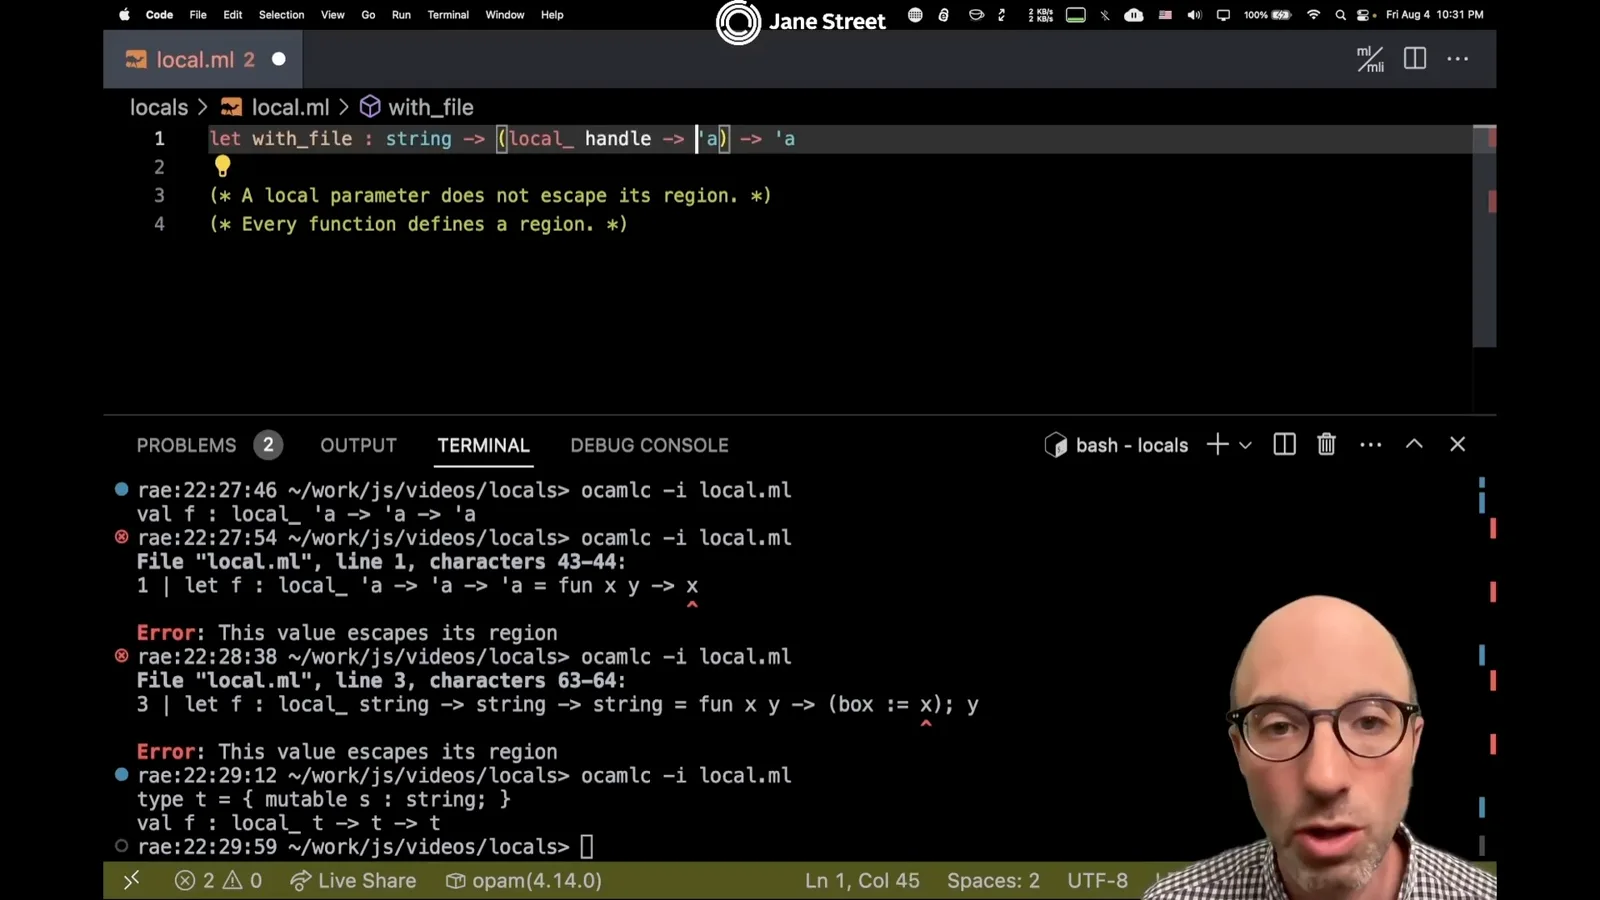Click the unsaved dot on local.ml tab
Viewport: 1600px width, 900px height.
click(x=279, y=59)
